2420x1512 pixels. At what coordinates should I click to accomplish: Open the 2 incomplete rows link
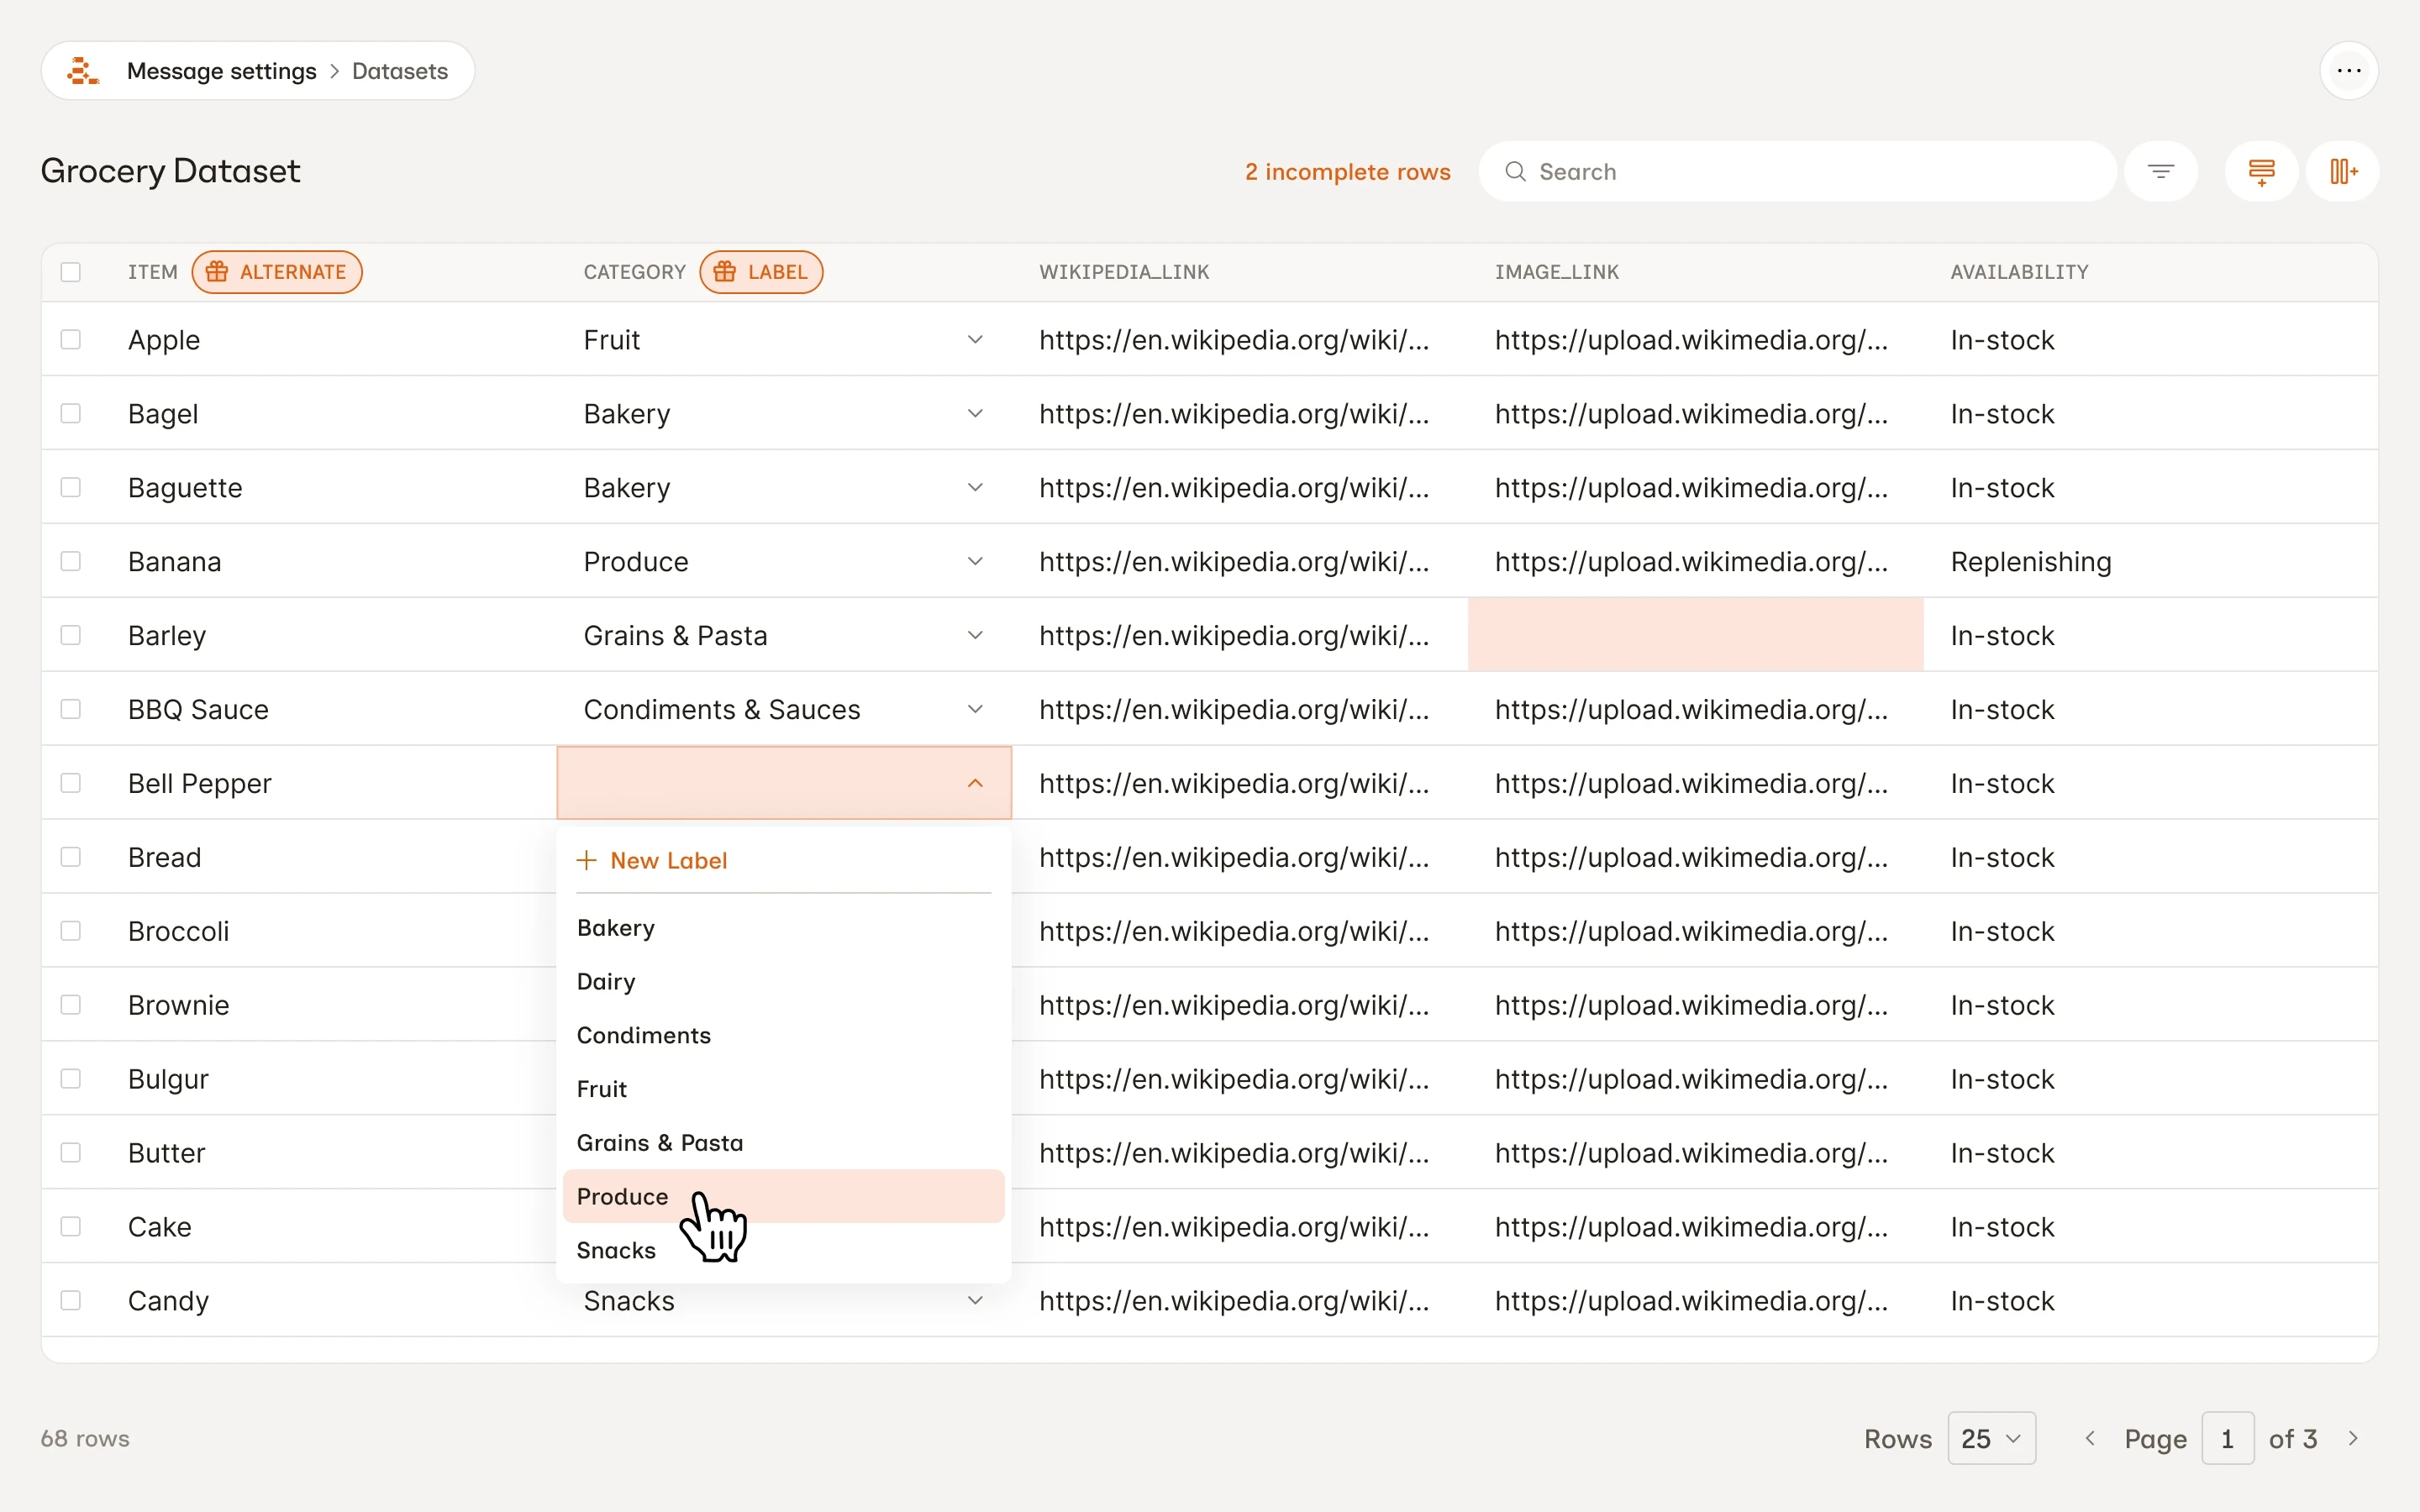[1347, 172]
